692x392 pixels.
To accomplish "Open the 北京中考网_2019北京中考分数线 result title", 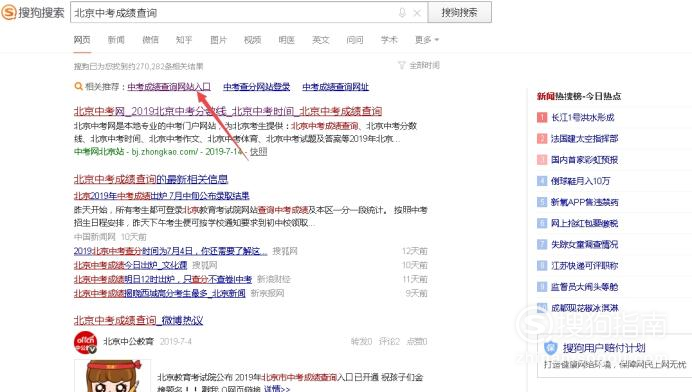I will click(228, 111).
